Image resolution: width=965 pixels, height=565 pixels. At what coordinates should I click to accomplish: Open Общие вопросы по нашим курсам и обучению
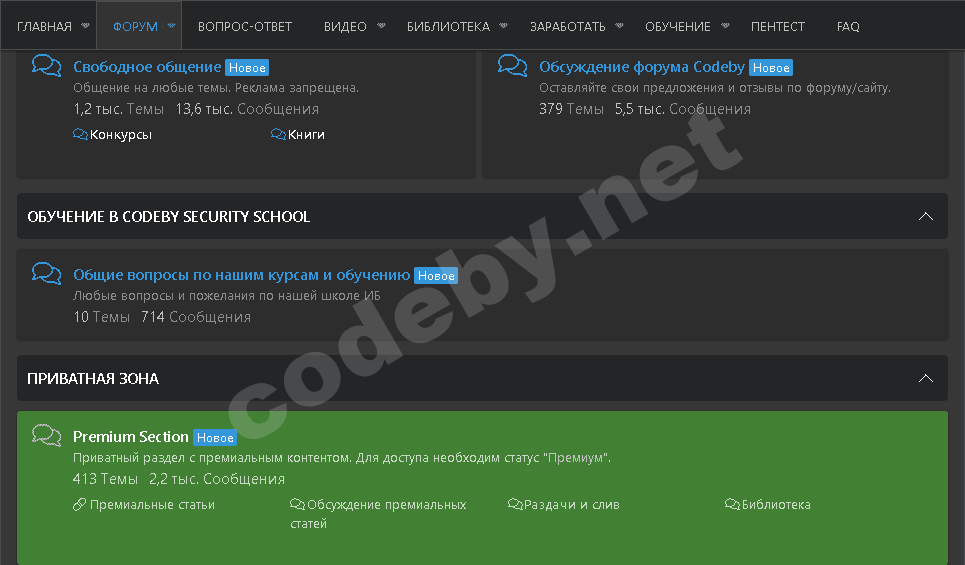click(241, 274)
